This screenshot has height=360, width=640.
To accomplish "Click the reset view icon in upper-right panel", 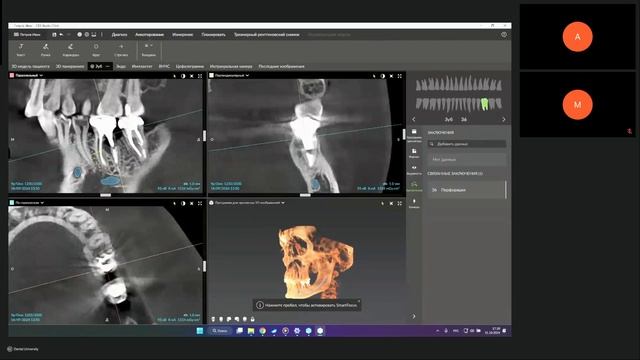I will pos(391,76).
